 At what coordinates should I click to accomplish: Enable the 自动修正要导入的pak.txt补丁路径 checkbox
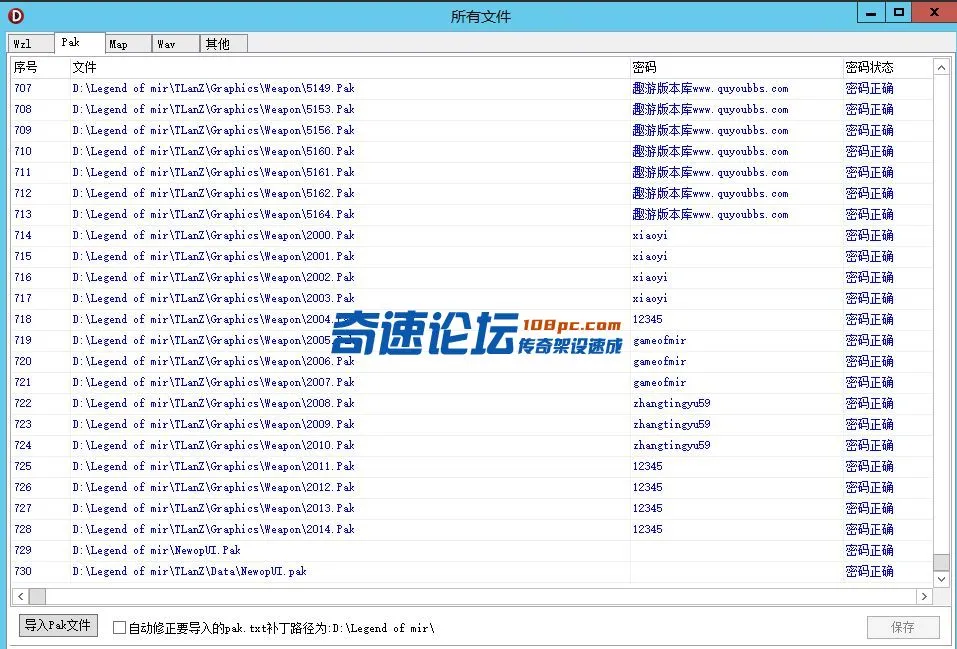pos(120,628)
